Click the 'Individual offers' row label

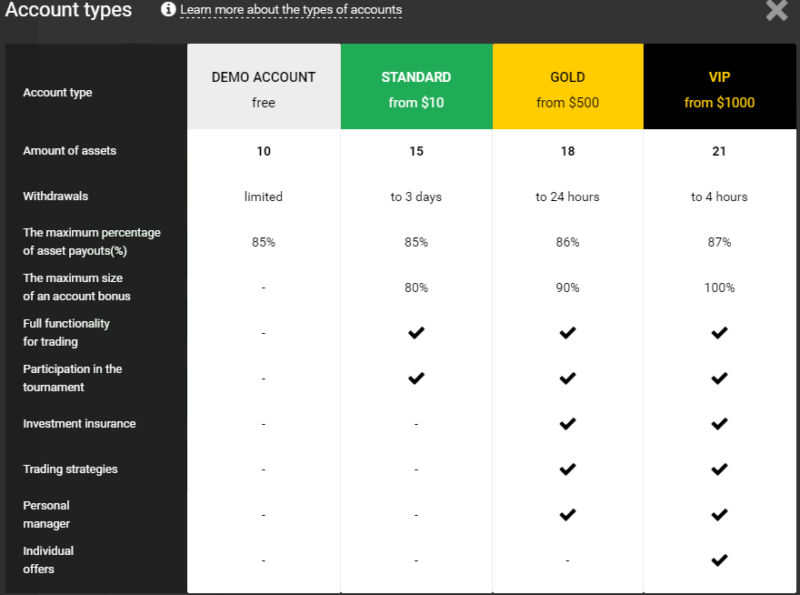(x=48, y=560)
